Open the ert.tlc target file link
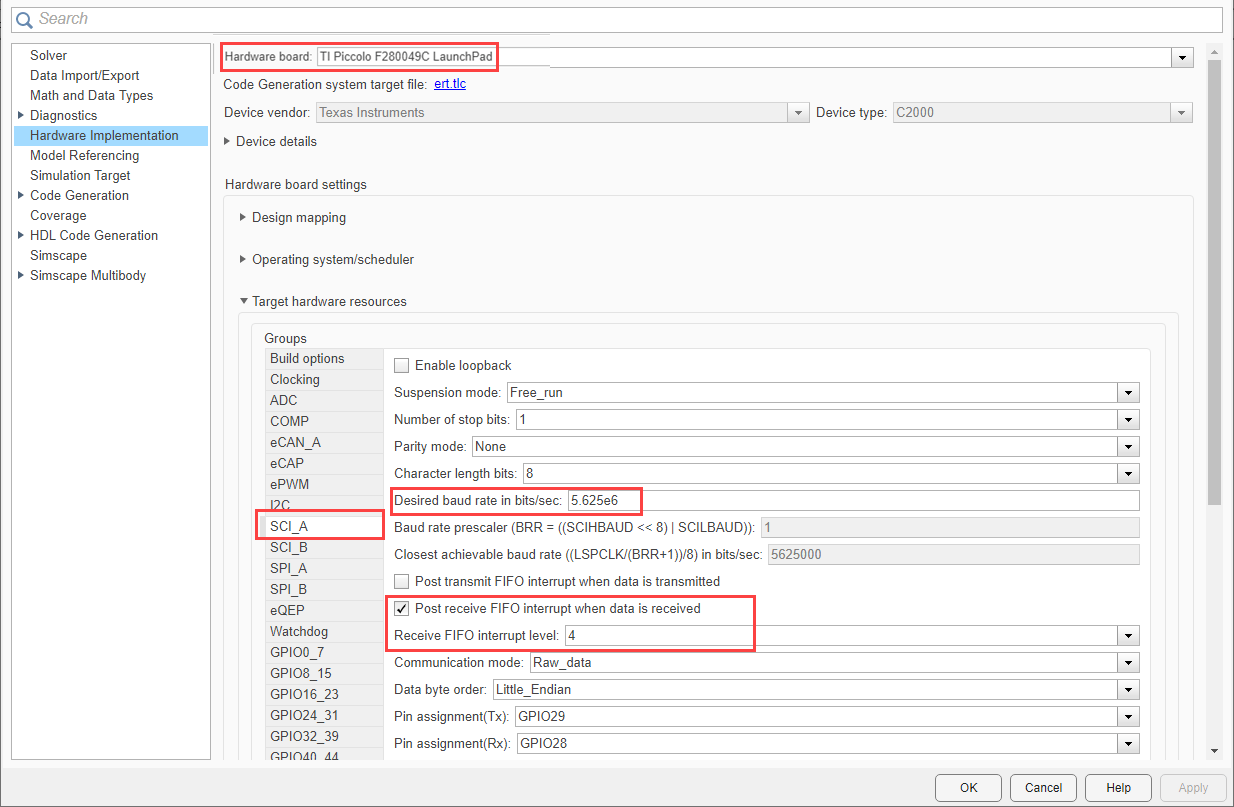The width and height of the screenshot is (1234, 807). pos(450,84)
